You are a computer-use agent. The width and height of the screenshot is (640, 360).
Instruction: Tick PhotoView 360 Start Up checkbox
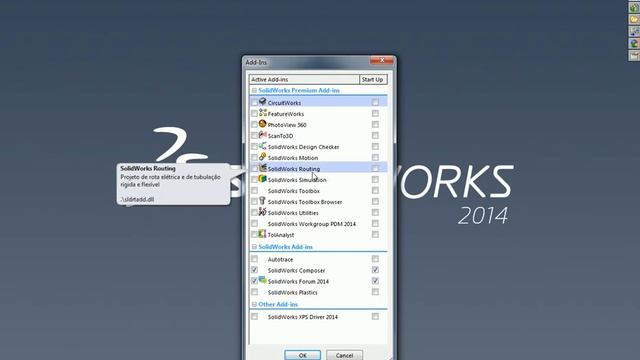(375, 124)
